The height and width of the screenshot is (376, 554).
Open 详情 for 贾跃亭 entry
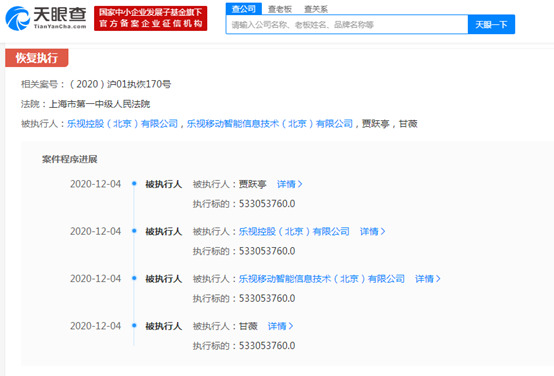coord(290,184)
